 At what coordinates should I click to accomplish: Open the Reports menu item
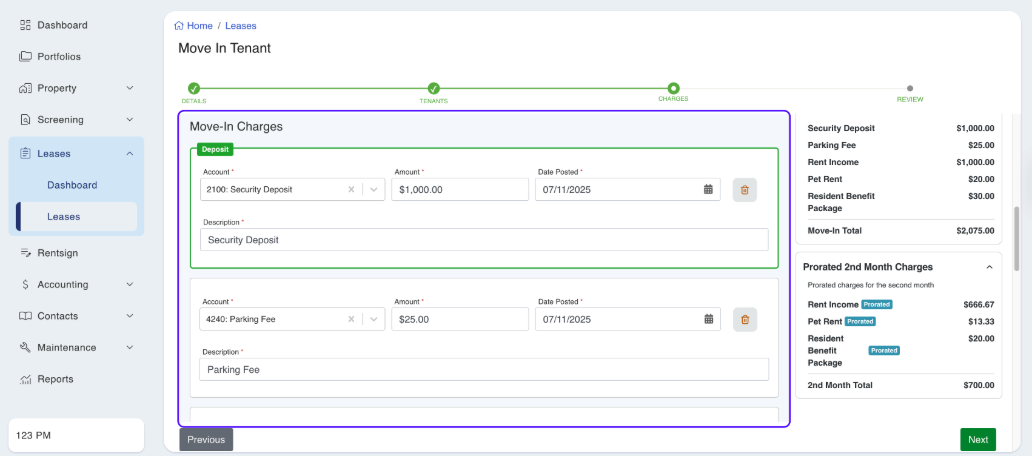55,379
